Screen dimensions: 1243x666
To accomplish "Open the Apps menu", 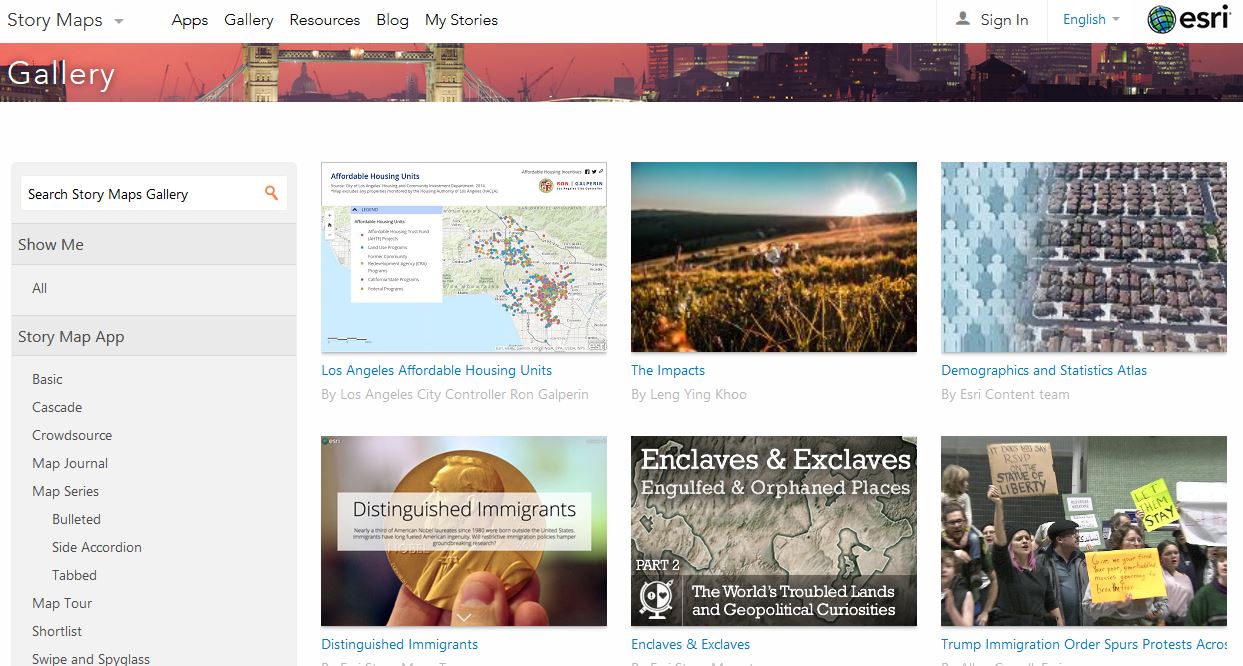I will coord(190,20).
